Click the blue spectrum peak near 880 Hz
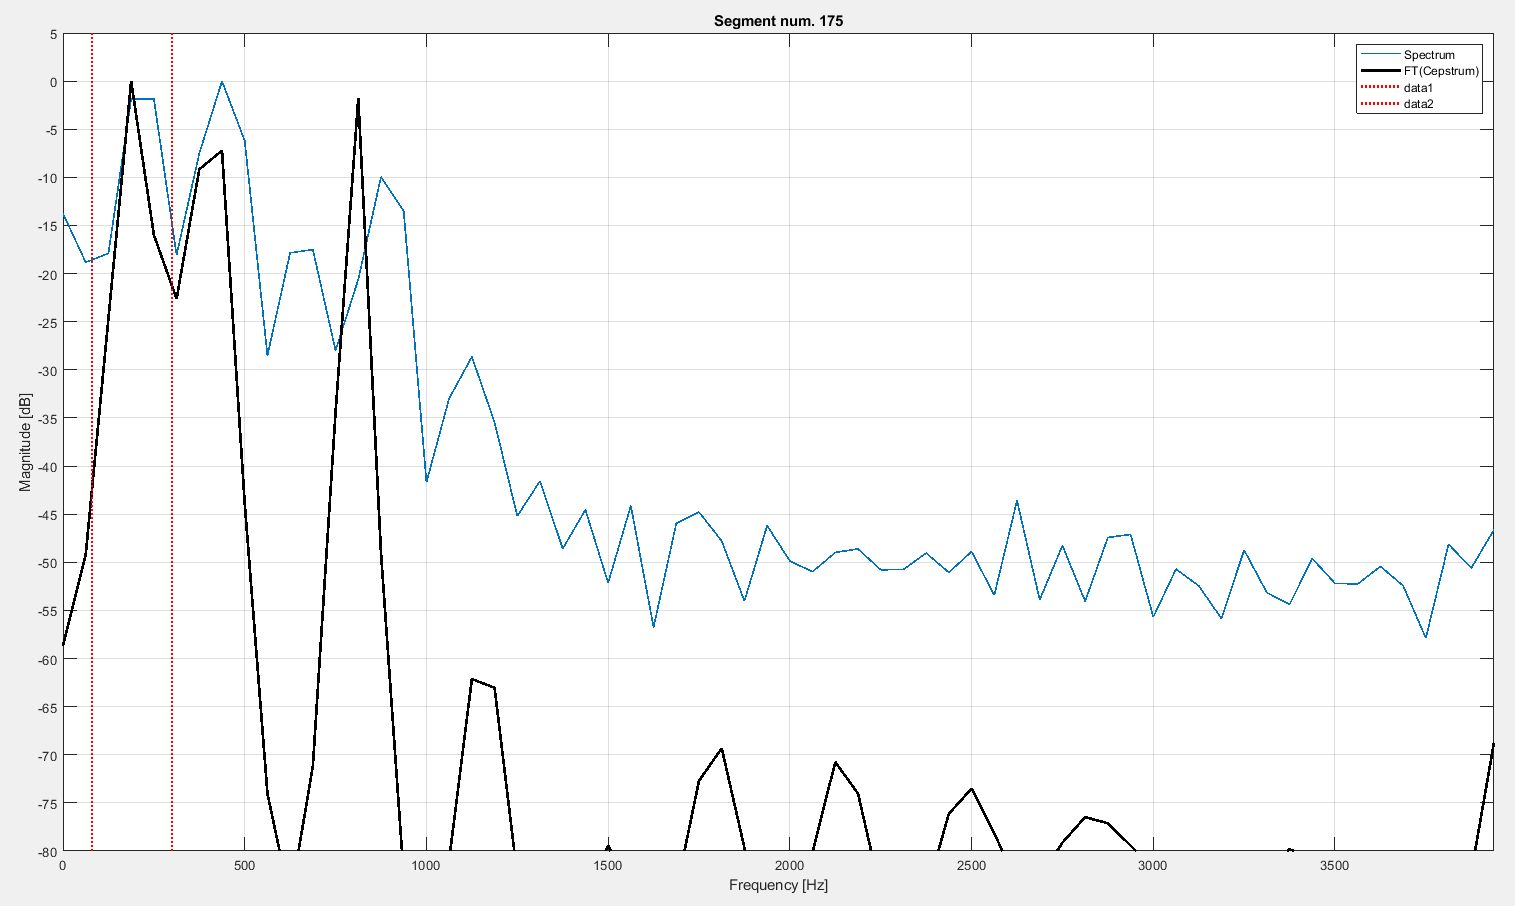Screen dimensions: 1515x906 click(381, 177)
